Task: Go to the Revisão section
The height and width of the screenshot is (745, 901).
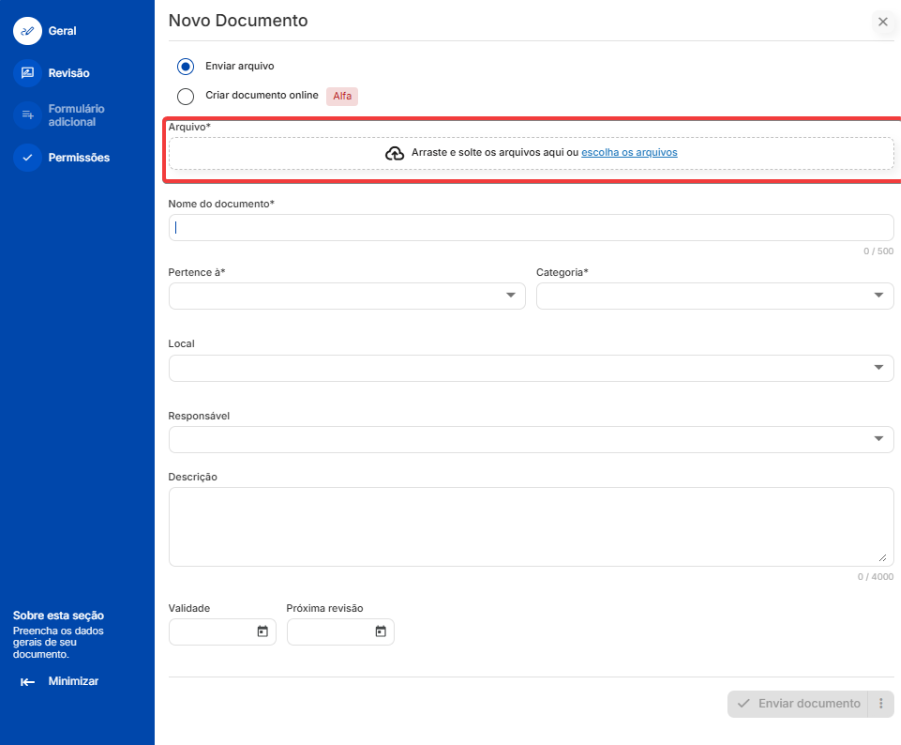Action: [69, 73]
